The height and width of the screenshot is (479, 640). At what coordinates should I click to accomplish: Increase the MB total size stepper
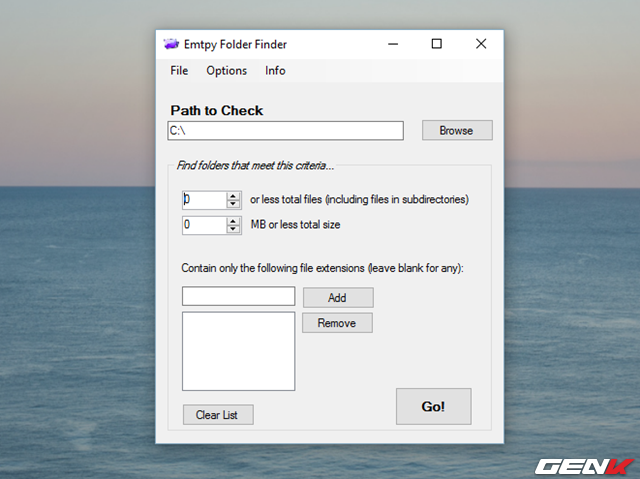click(234, 221)
